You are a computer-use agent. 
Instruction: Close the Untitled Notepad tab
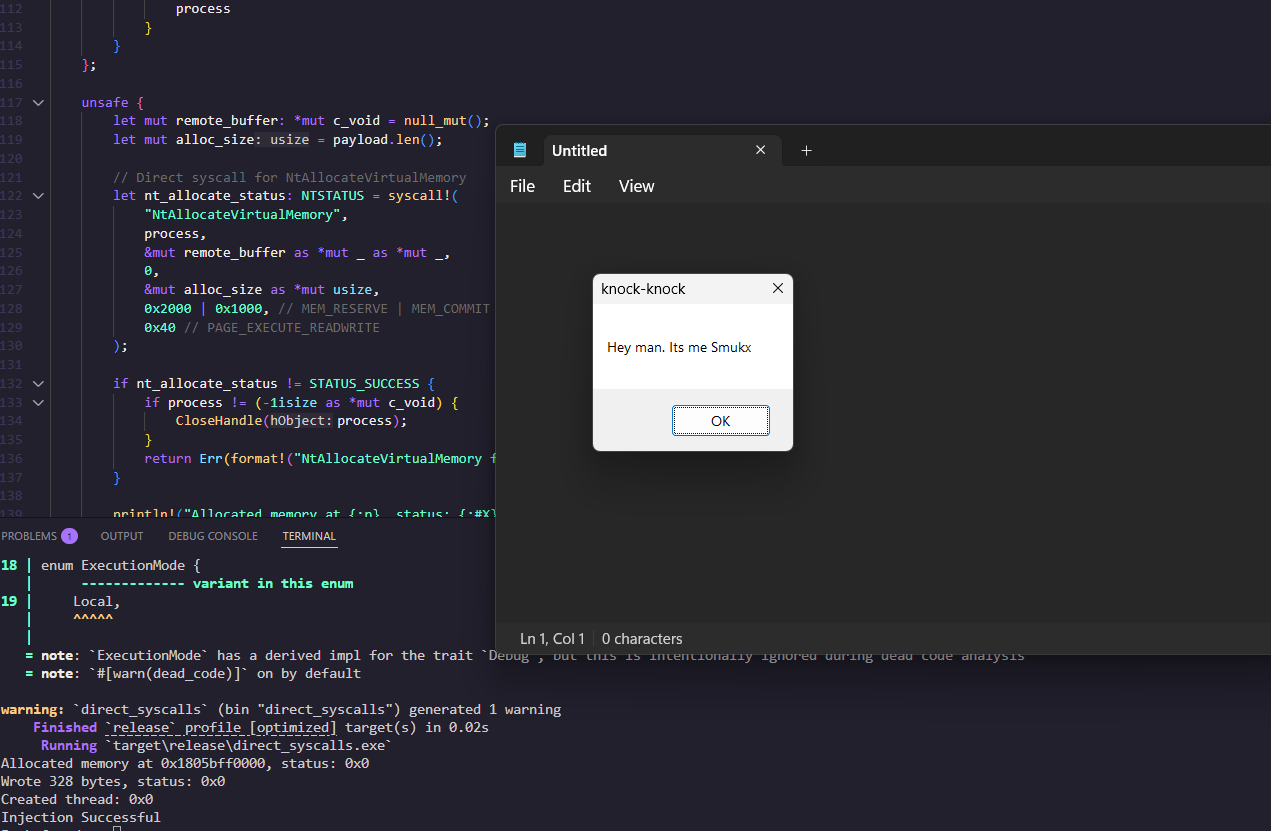[760, 150]
